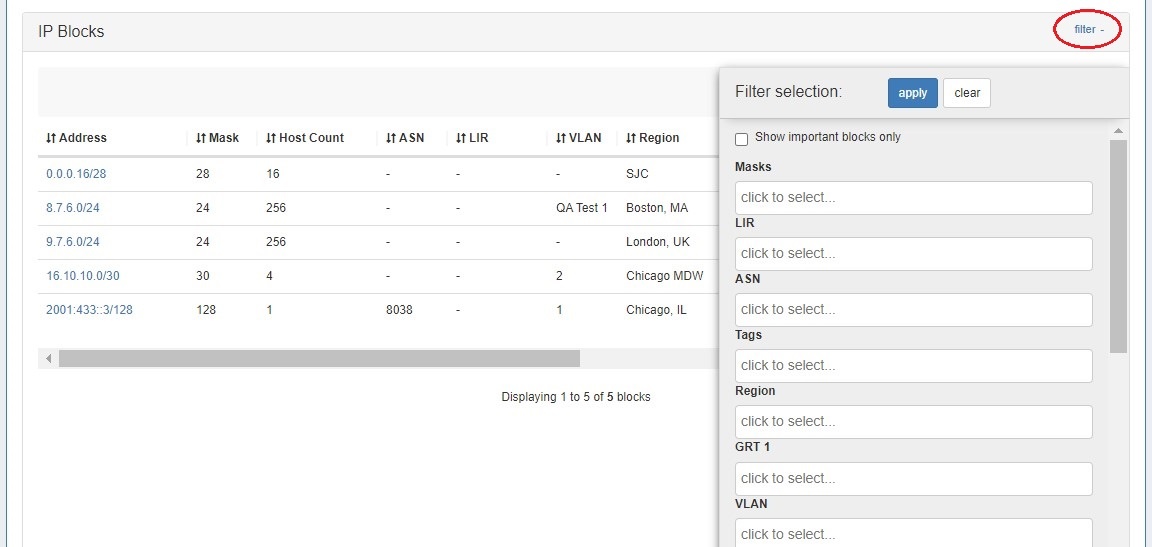The width and height of the screenshot is (1152, 547).
Task: Open IP block 8.7.6.0/24
Action: (73, 208)
